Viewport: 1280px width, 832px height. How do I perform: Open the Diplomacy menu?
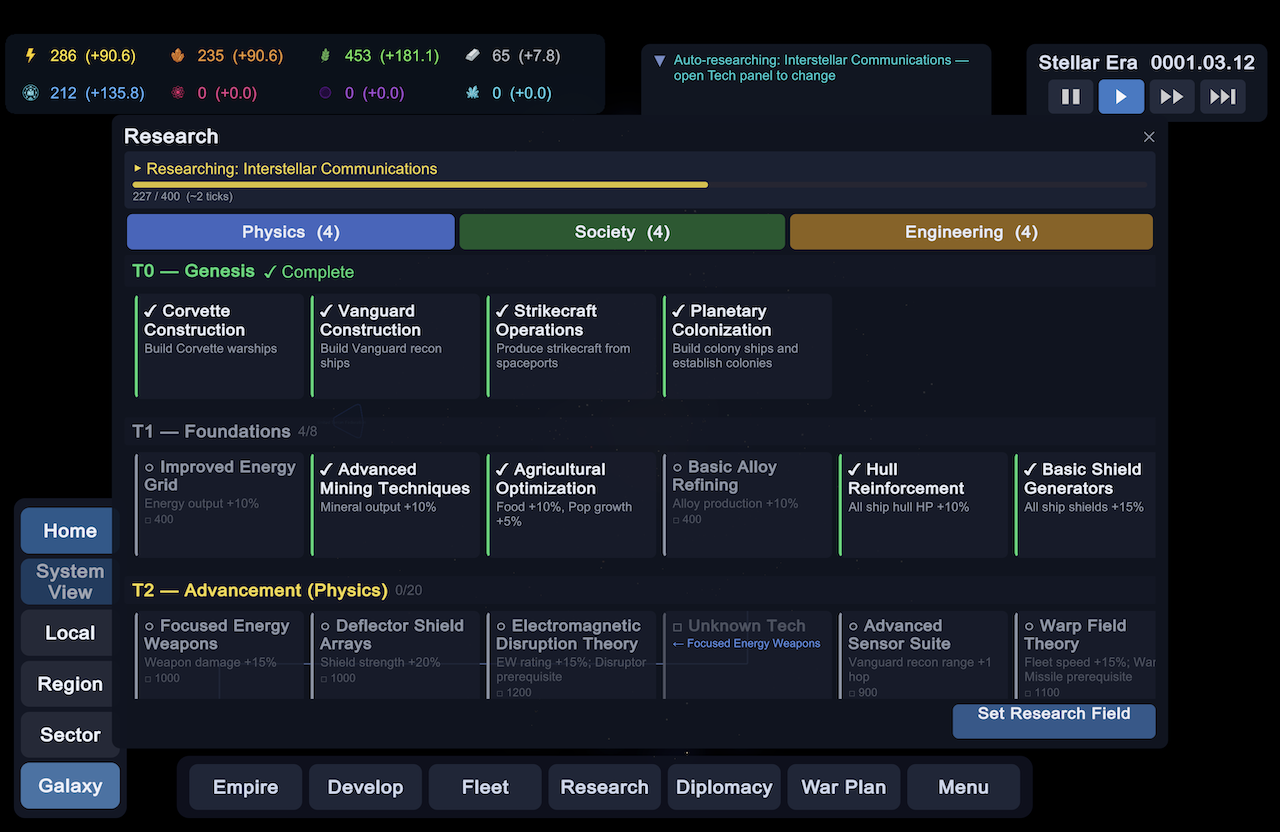[724, 787]
